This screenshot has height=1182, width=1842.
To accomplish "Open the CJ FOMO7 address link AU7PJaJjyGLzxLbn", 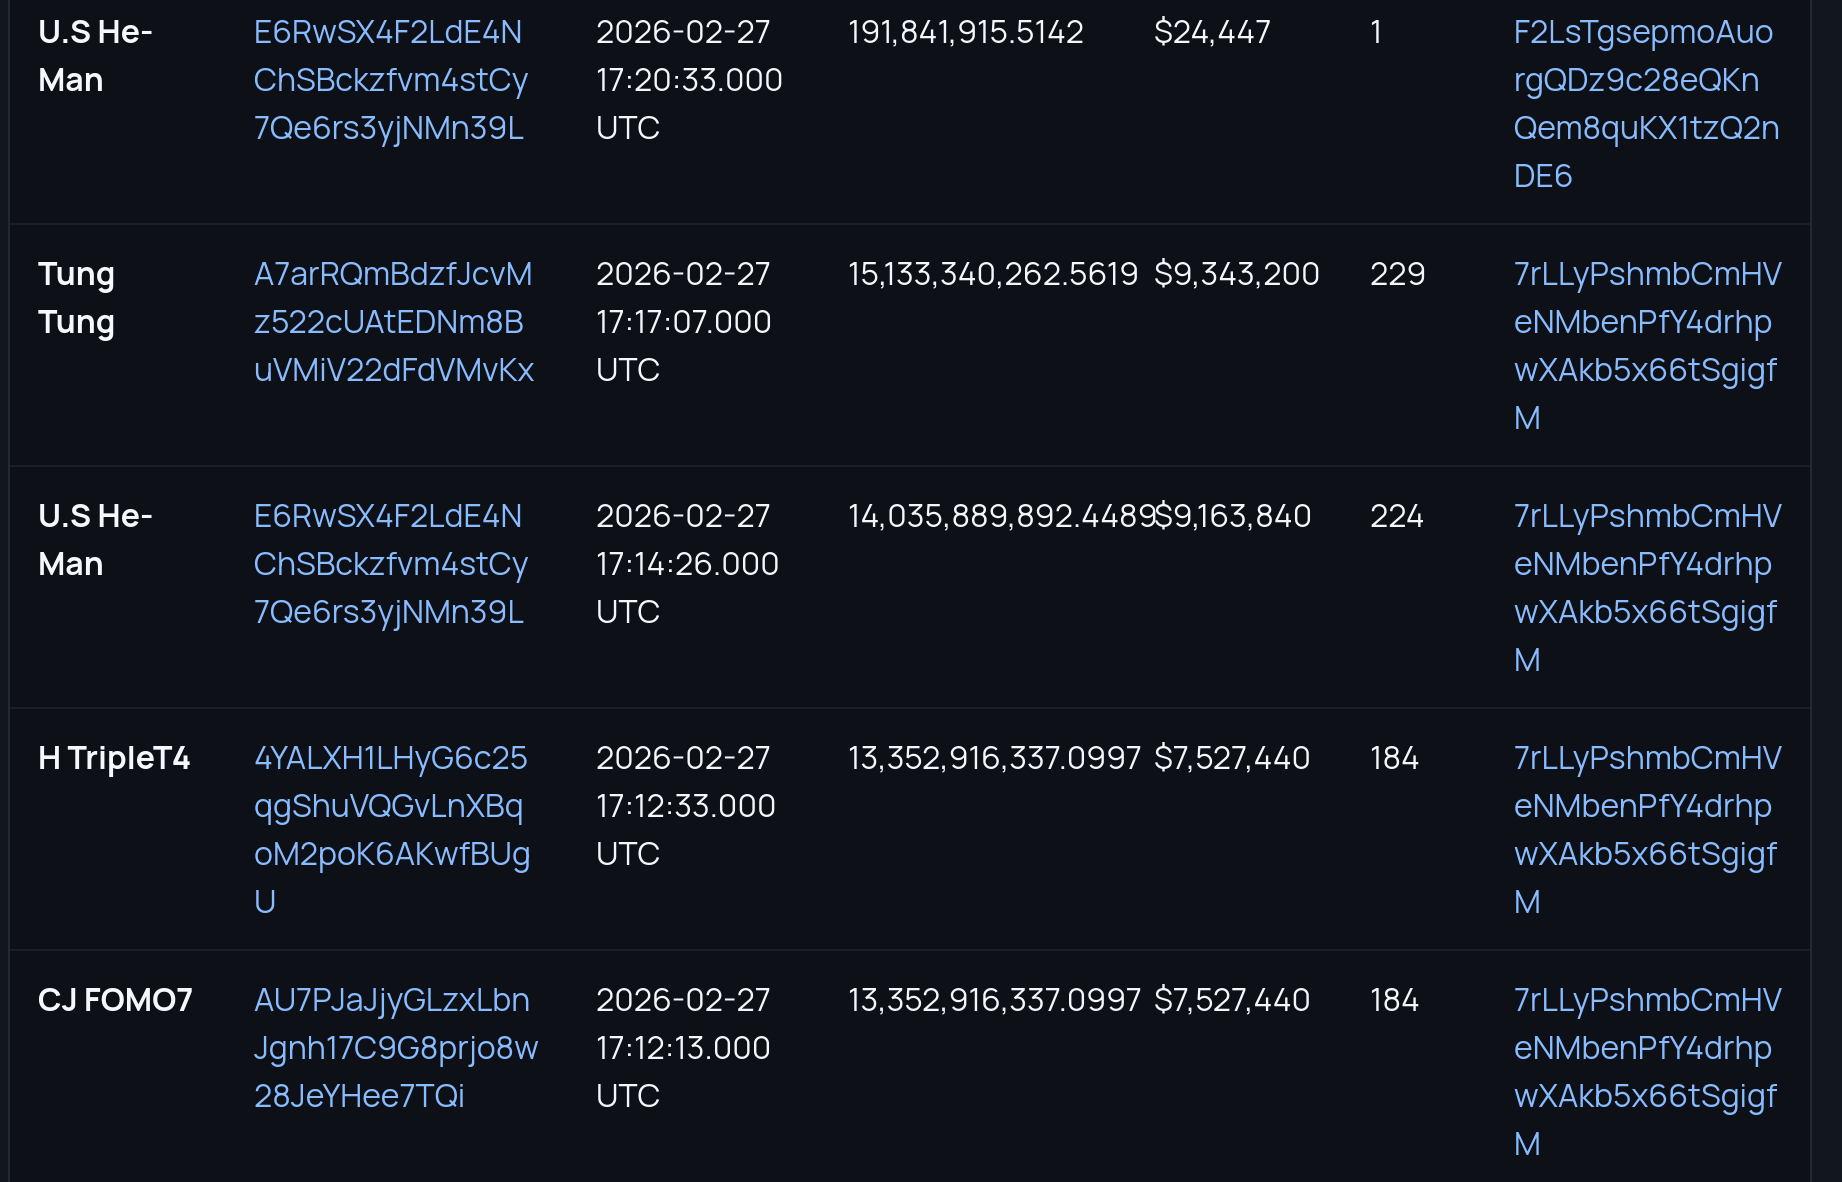I will click(393, 1047).
